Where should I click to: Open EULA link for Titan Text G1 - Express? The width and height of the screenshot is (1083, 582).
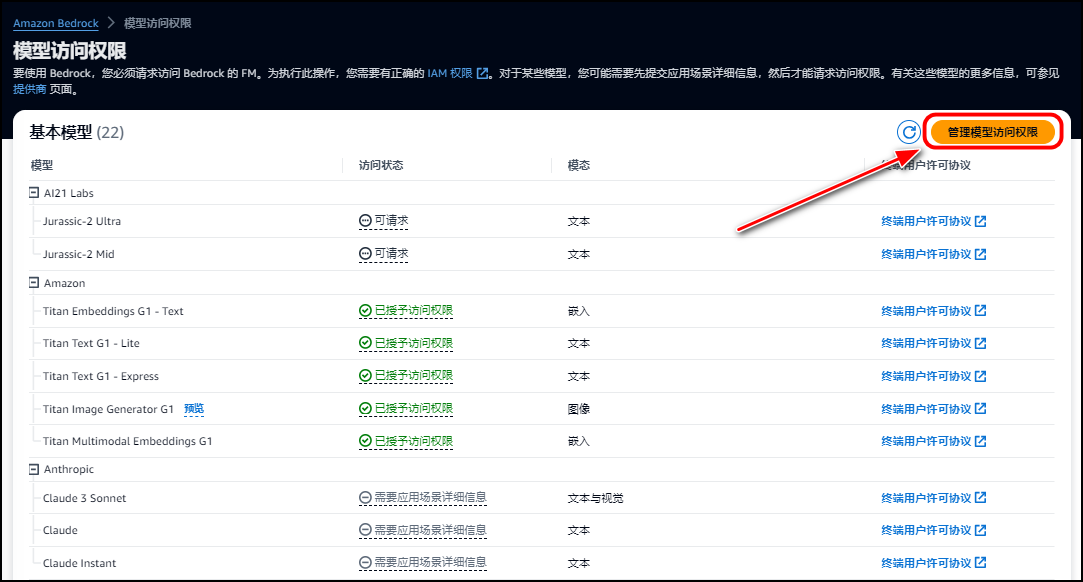coord(934,376)
